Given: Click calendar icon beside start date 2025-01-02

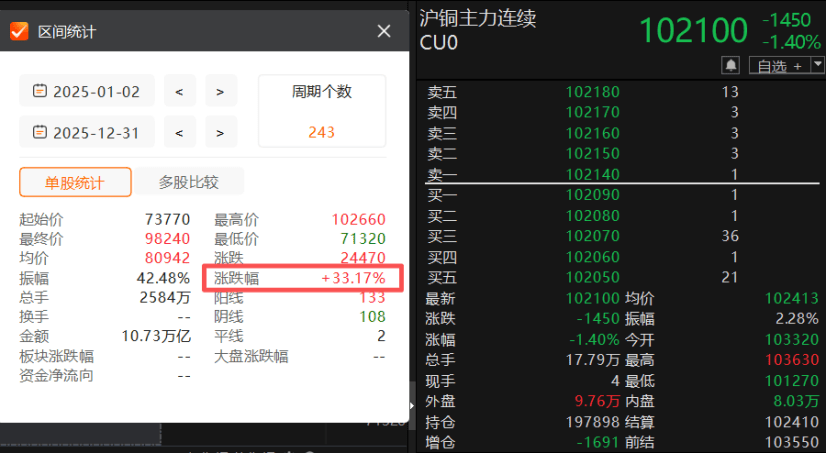Looking at the screenshot, I should tap(40, 91).
